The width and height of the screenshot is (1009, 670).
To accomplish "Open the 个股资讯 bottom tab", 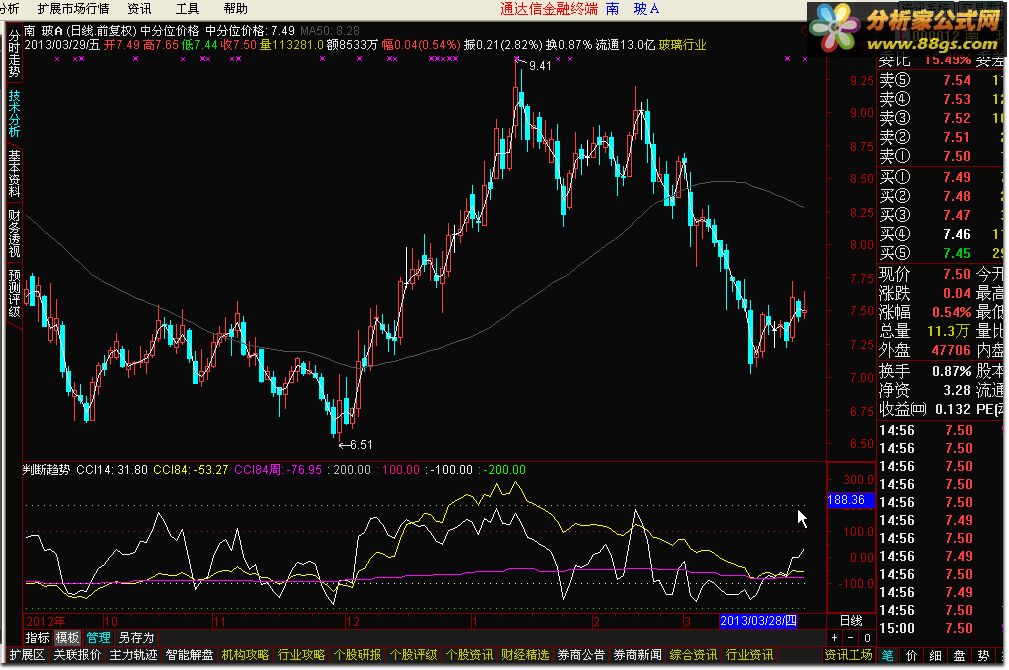I will (x=469, y=655).
